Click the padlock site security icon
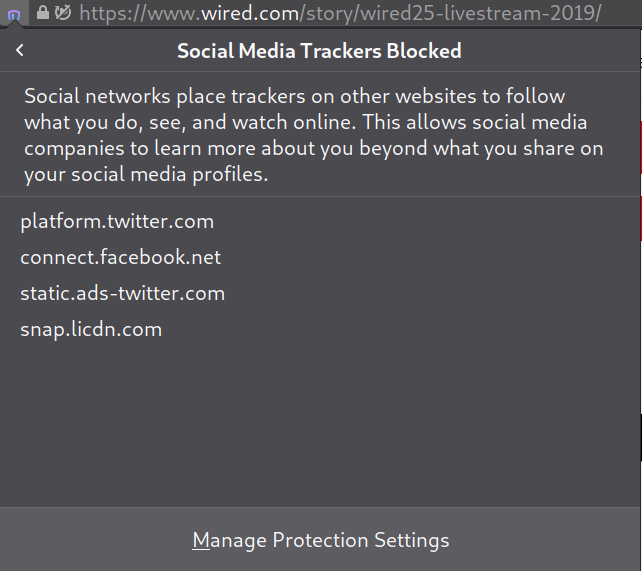The height and width of the screenshot is (571, 642). tap(43, 12)
